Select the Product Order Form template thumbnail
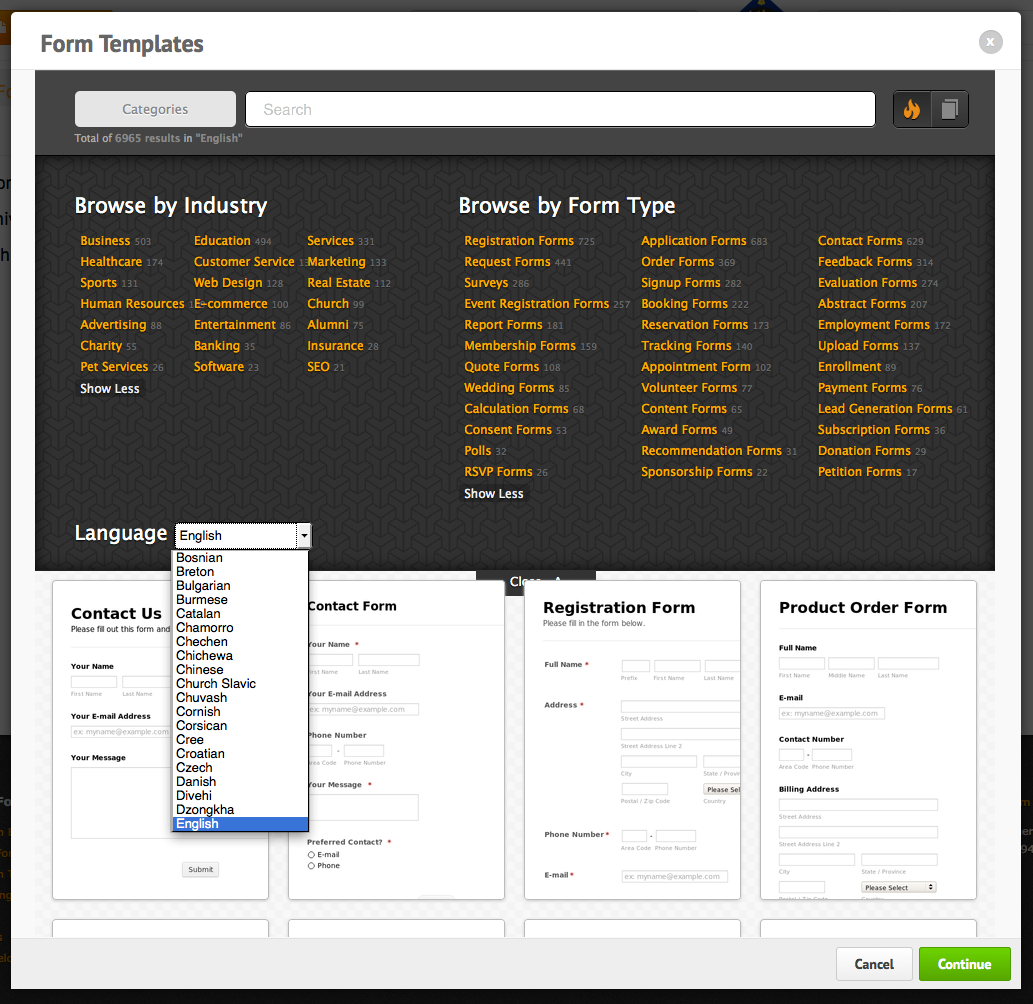 click(868, 739)
